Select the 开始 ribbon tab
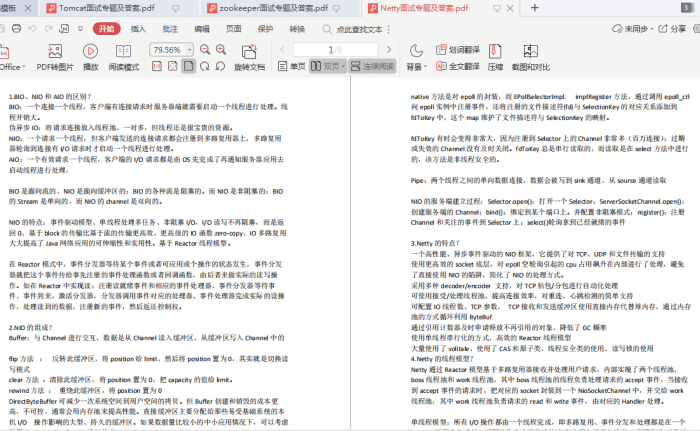This screenshot has width=700, height=431. pyautogui.click(x=106, y=29)
